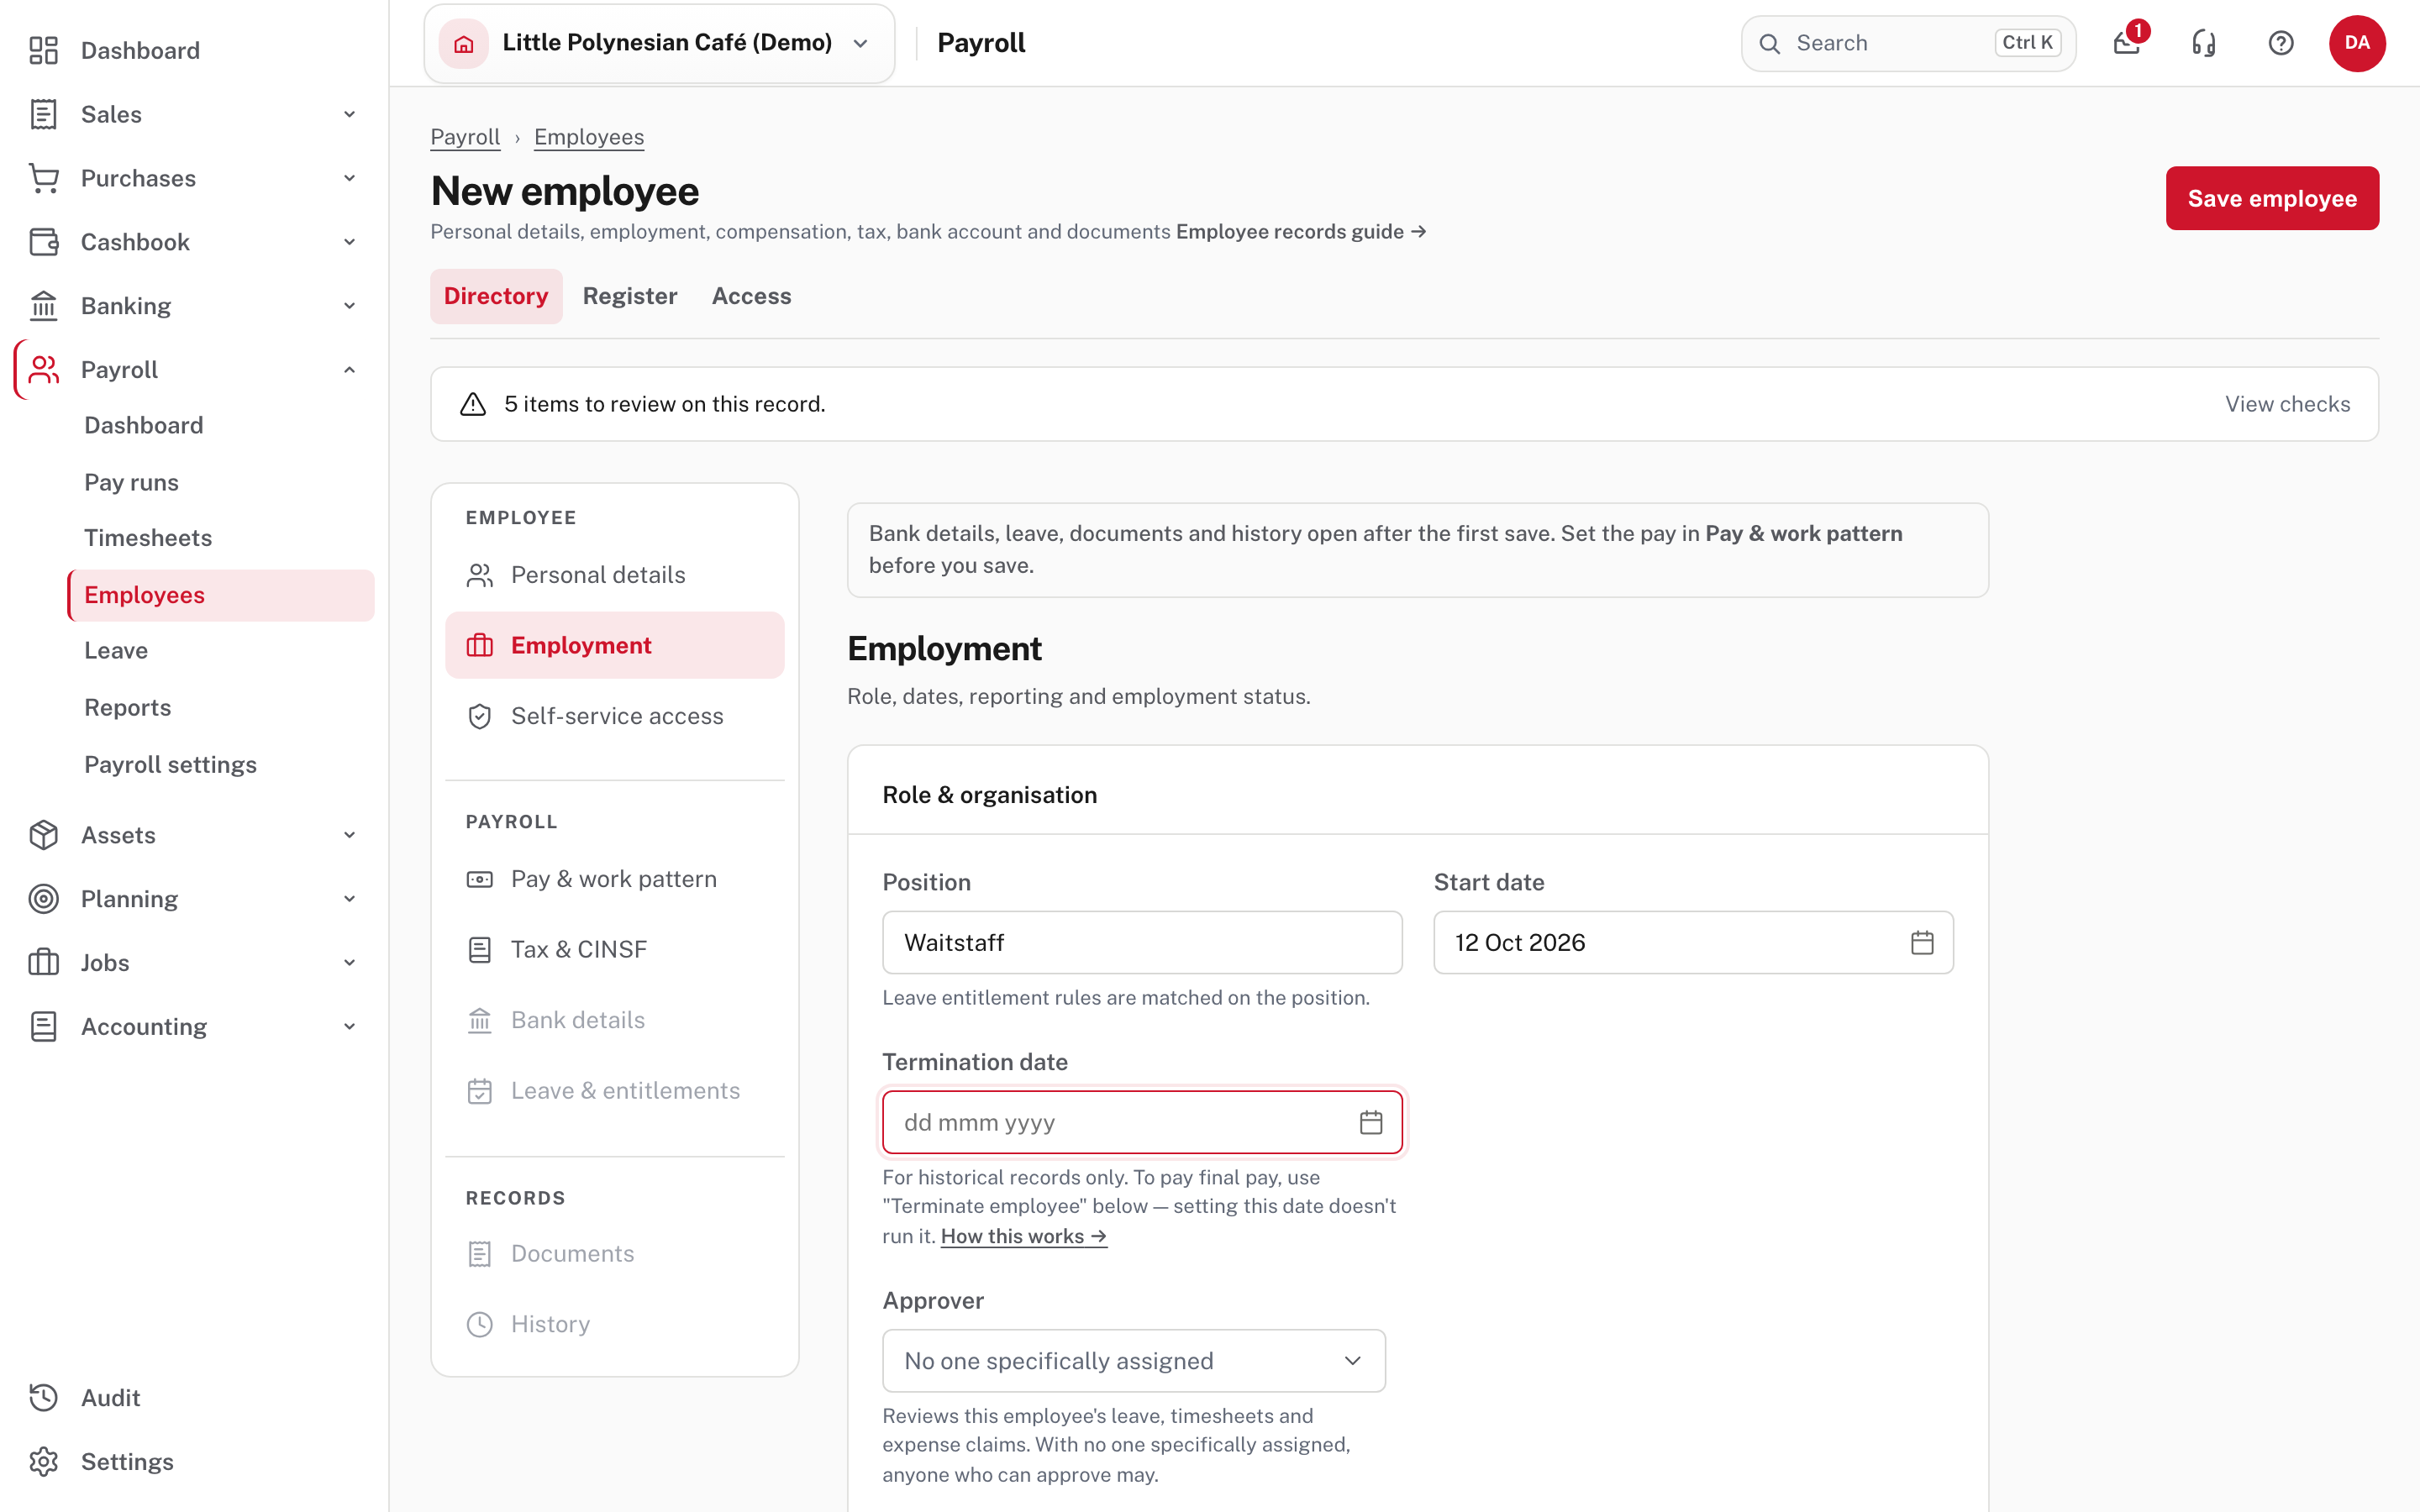Image resolution: width=2420 pixels, height=1512 pixels.
Task: Open the help question-mark icon
Action: point(2281,43)
